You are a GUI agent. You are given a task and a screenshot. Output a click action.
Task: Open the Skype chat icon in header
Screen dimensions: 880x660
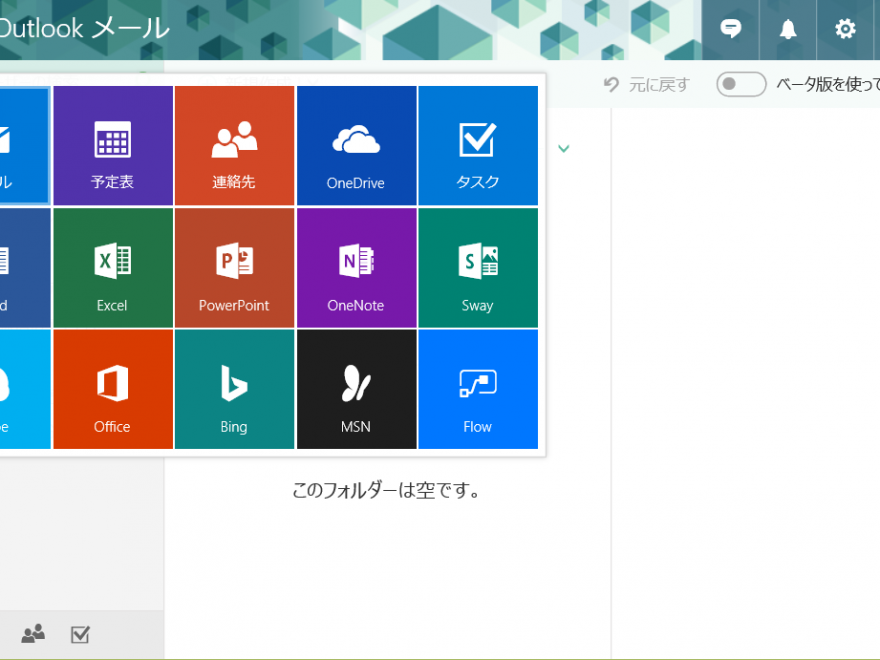point(730,29)
